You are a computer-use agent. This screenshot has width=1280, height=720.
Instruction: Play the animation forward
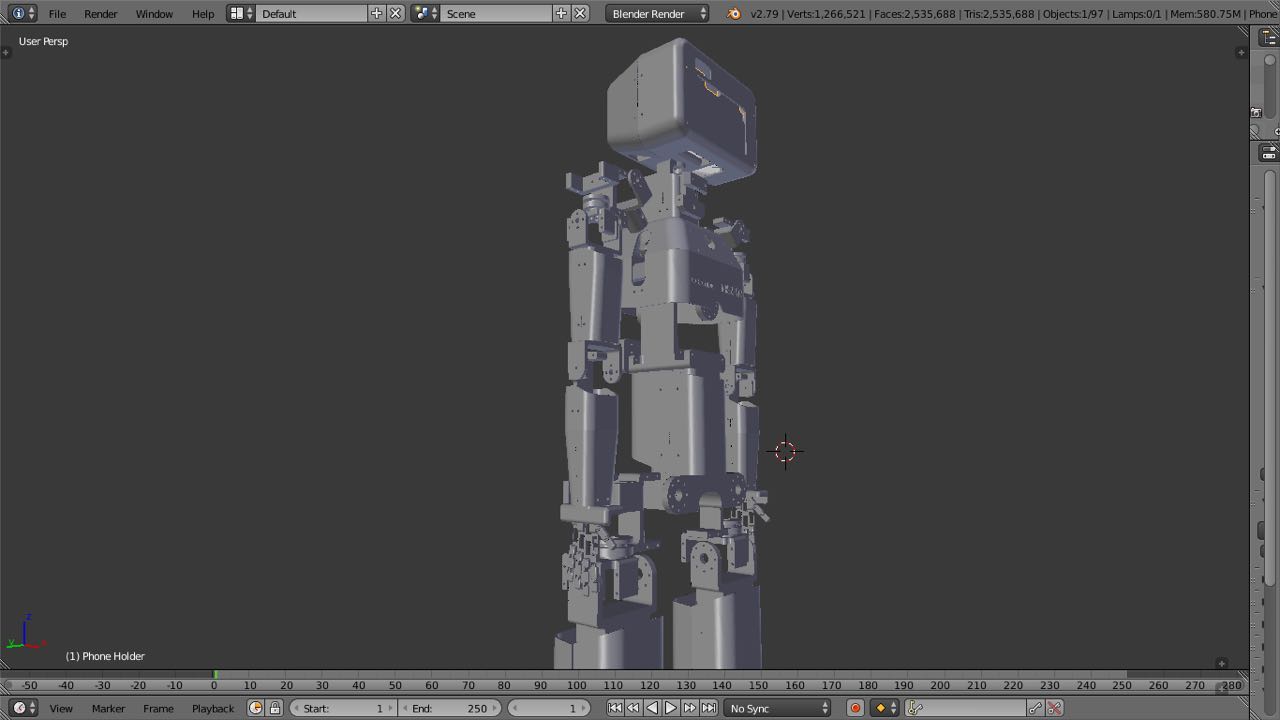click(x=671, y=708)
